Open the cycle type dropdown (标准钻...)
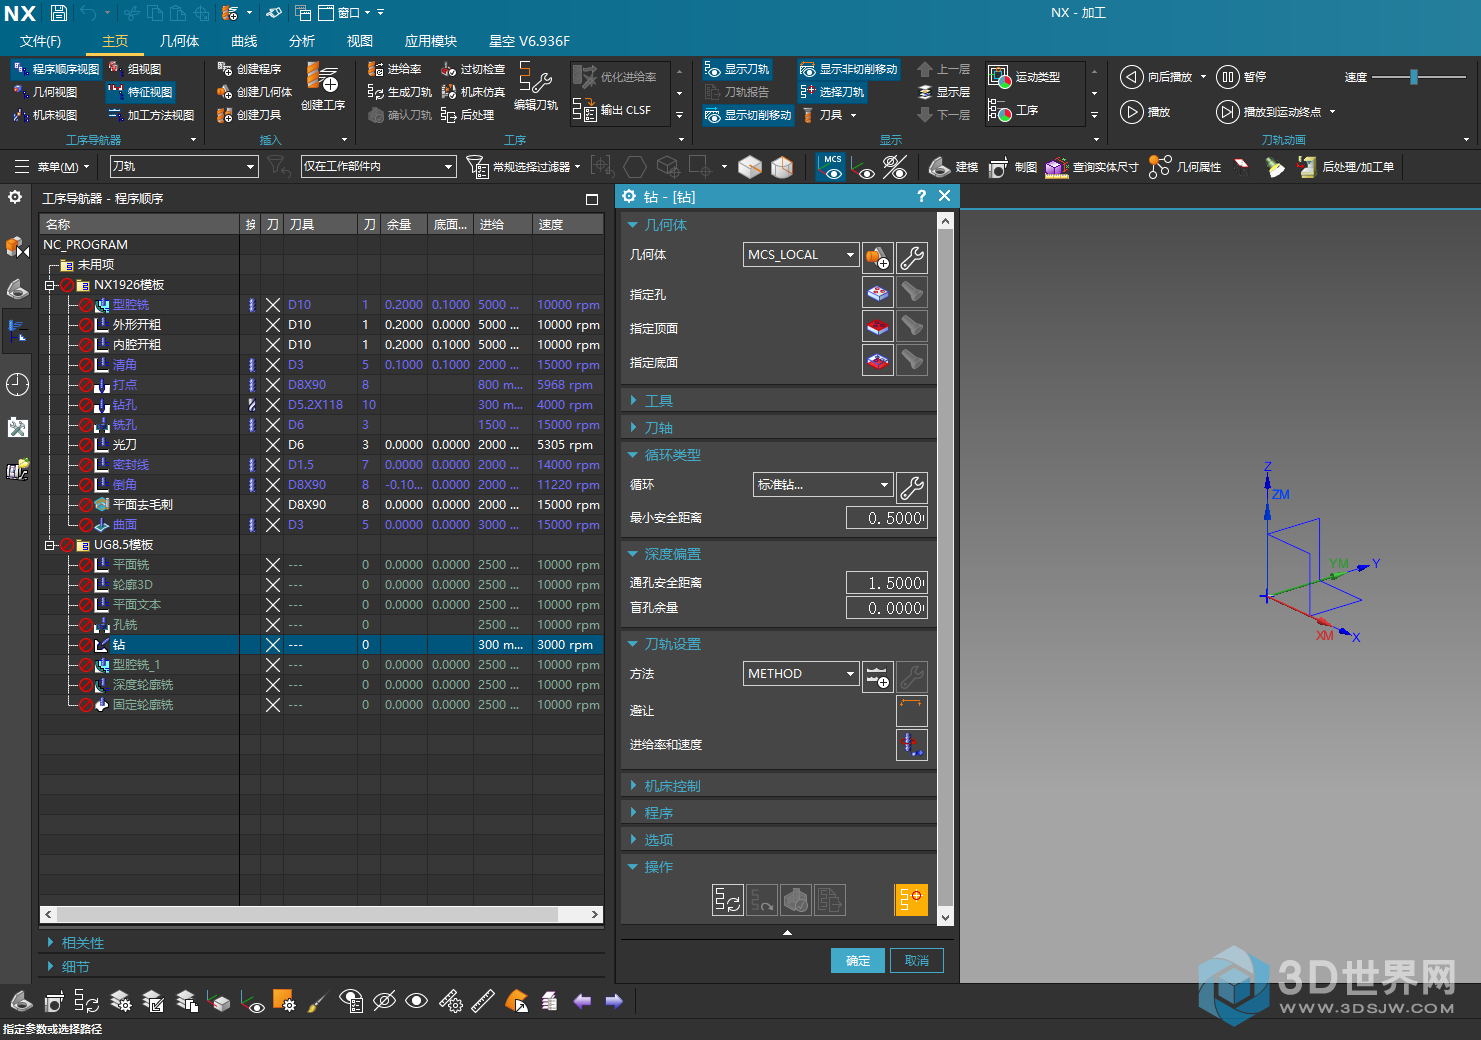Viewport: 1481px width, 1040px height. point(823,485)
